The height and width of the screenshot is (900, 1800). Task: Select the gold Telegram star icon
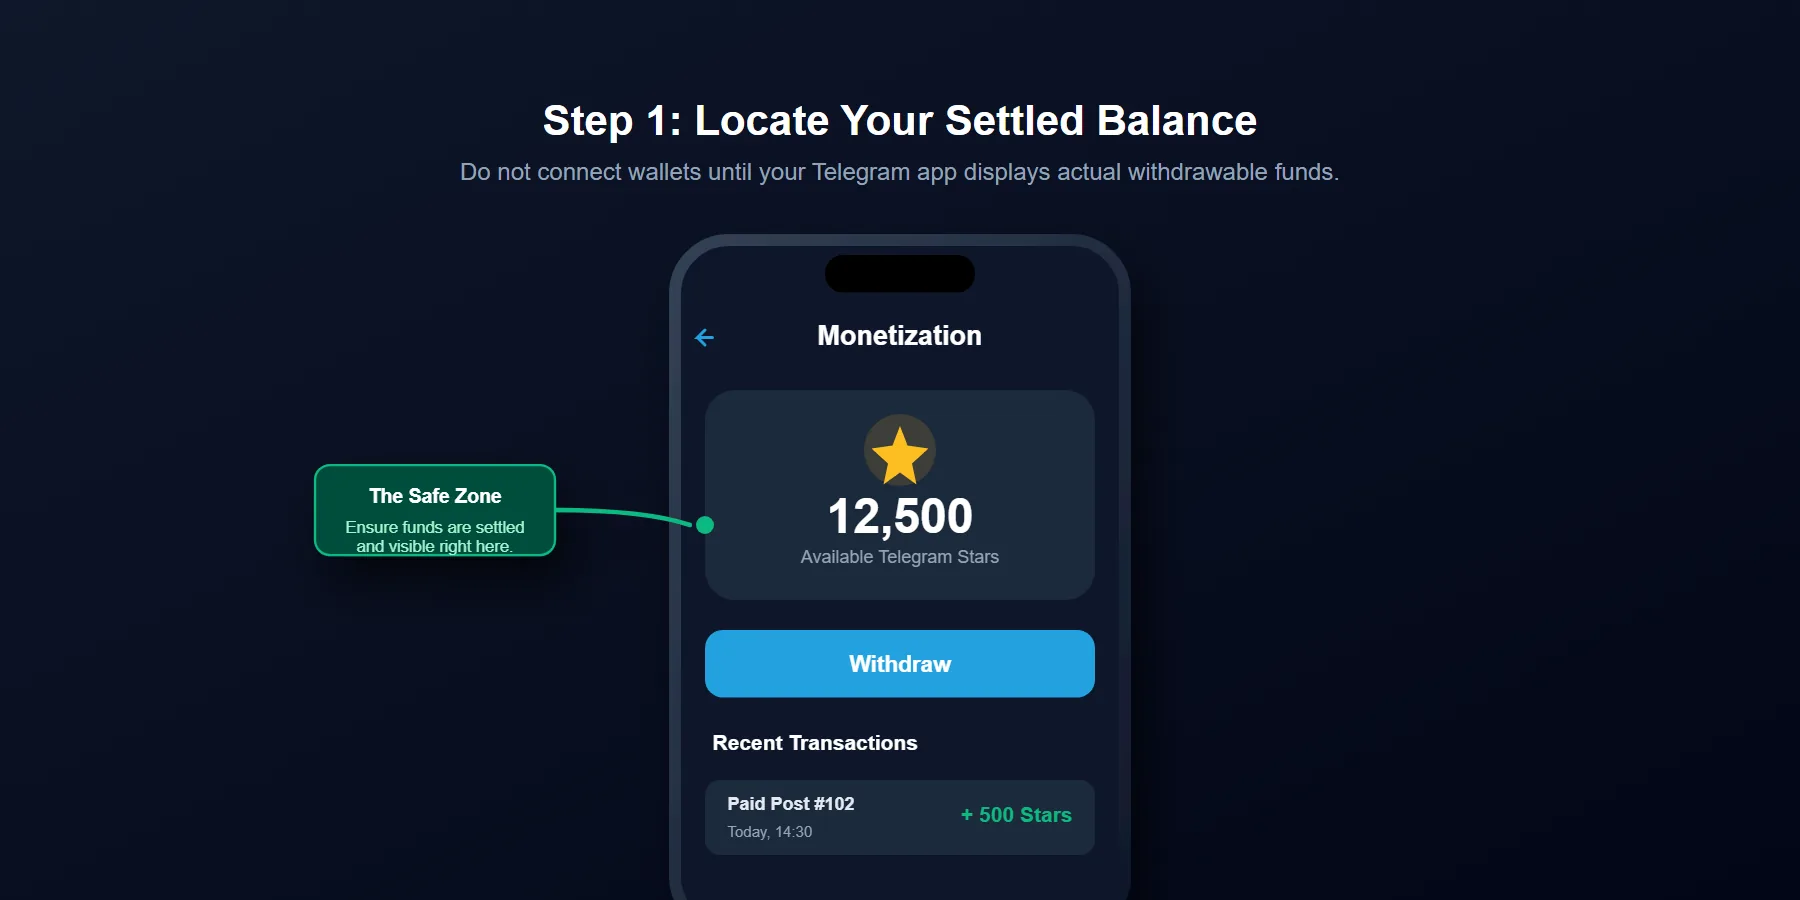898,449
